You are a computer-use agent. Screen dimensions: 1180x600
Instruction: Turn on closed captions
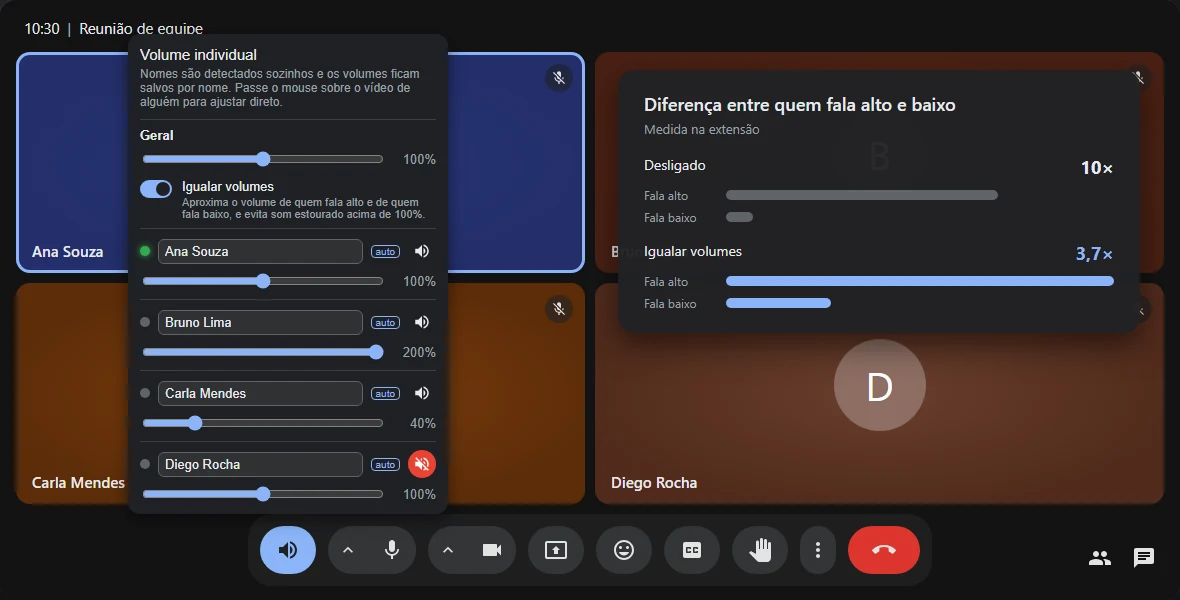pyautogui.click(x=692, y=550)
